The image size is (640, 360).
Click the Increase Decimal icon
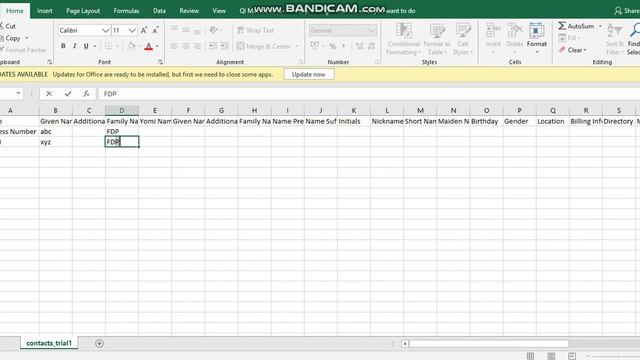[x=359, y=46]
